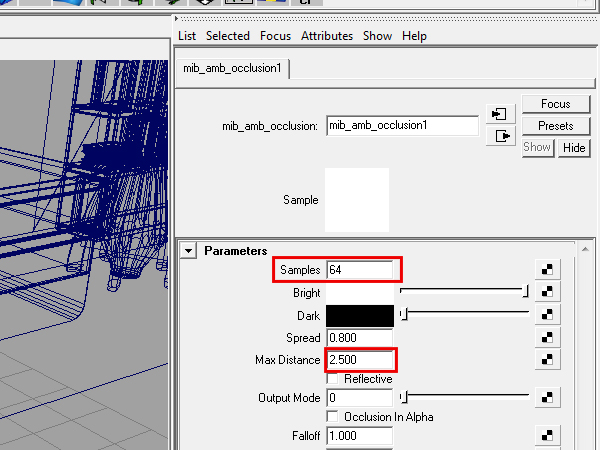Open the Focus menu

click(275, 36)
